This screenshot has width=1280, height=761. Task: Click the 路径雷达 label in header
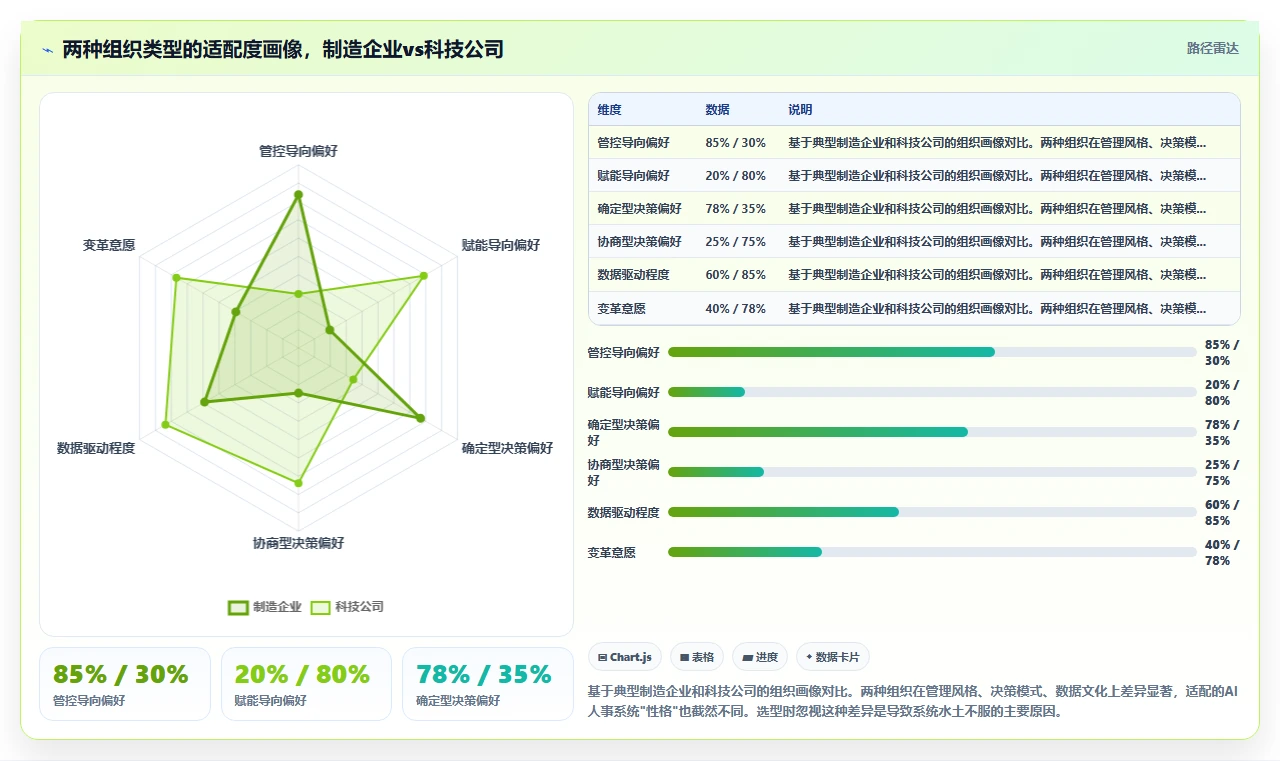(1212, 48)
